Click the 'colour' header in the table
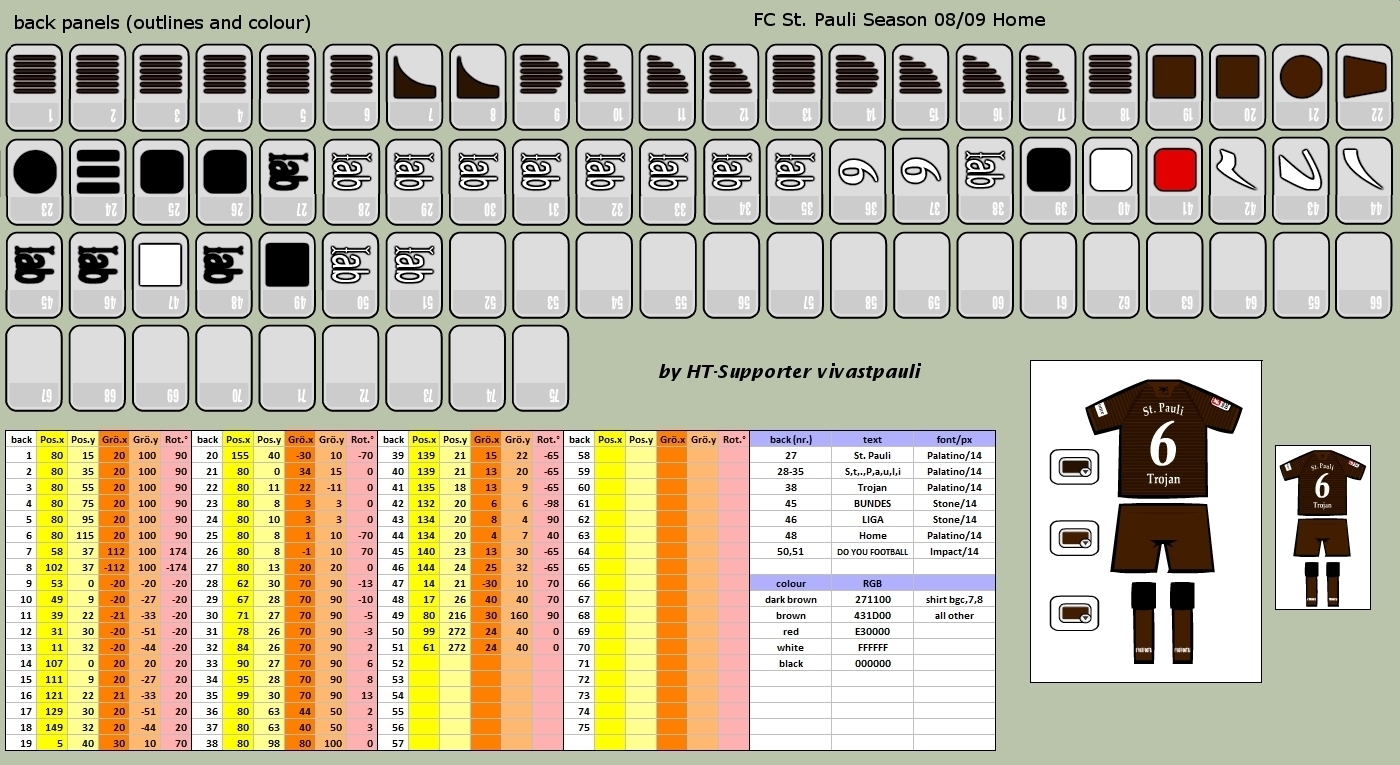1400x765 pixels. coord(790,583)
